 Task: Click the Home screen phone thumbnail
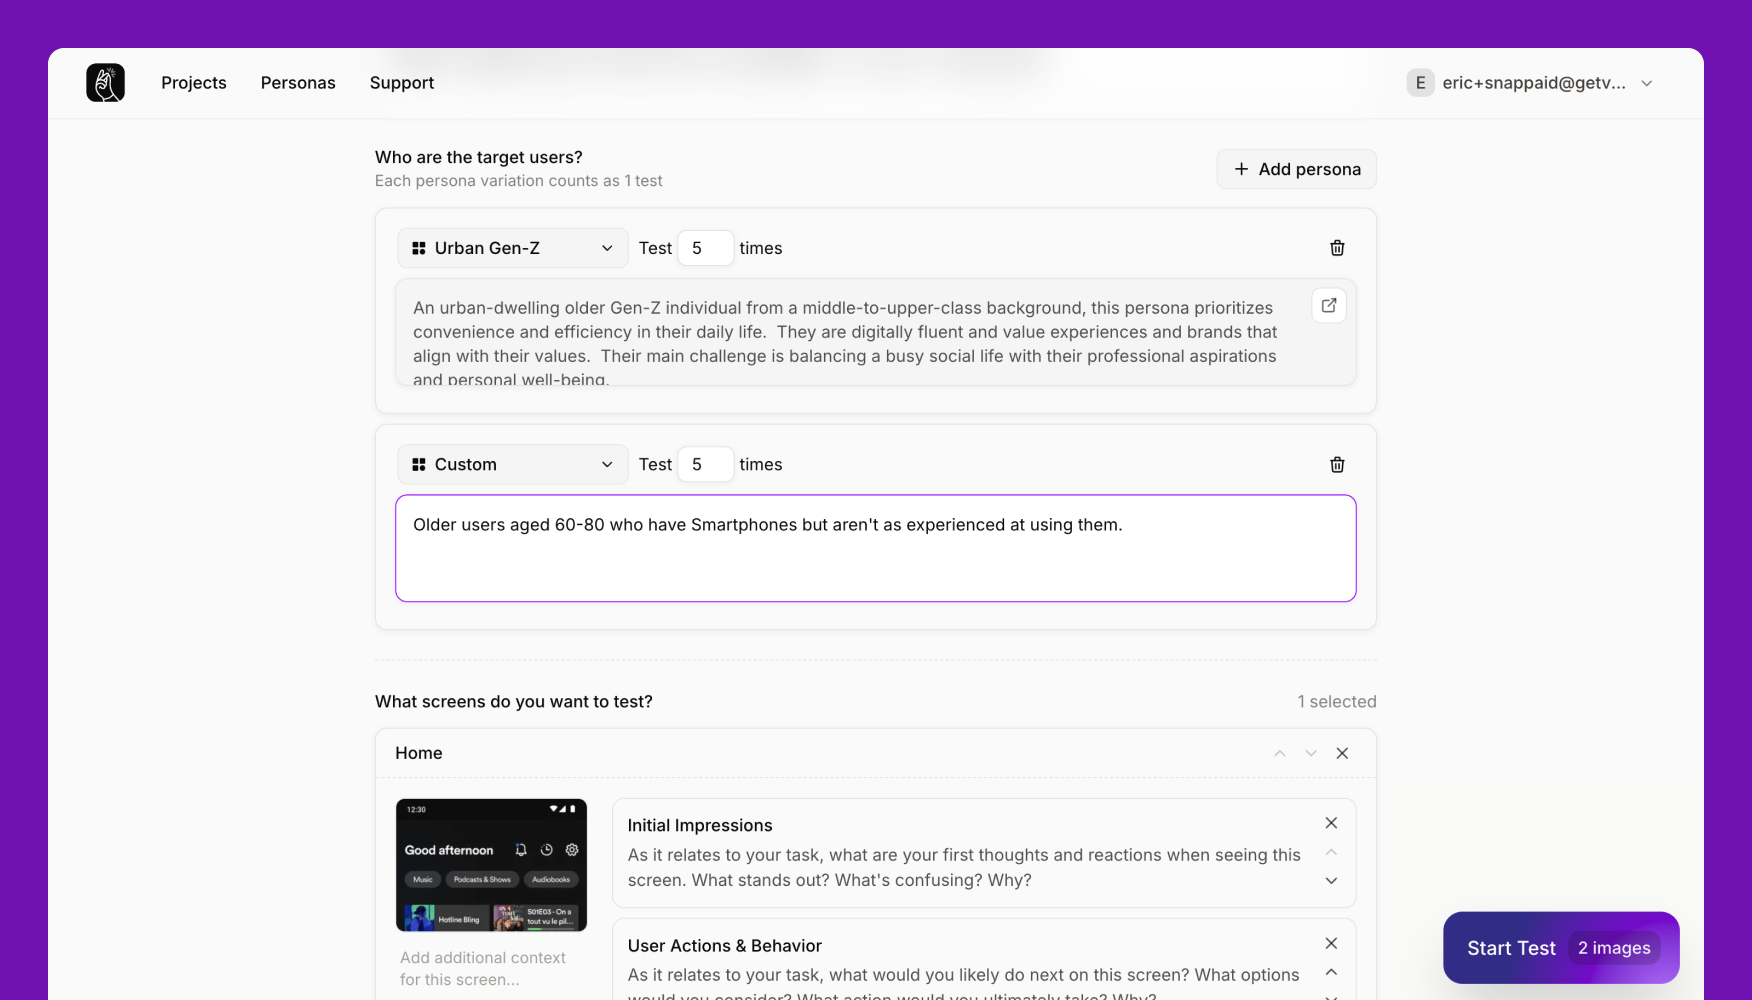click(491, 865)
